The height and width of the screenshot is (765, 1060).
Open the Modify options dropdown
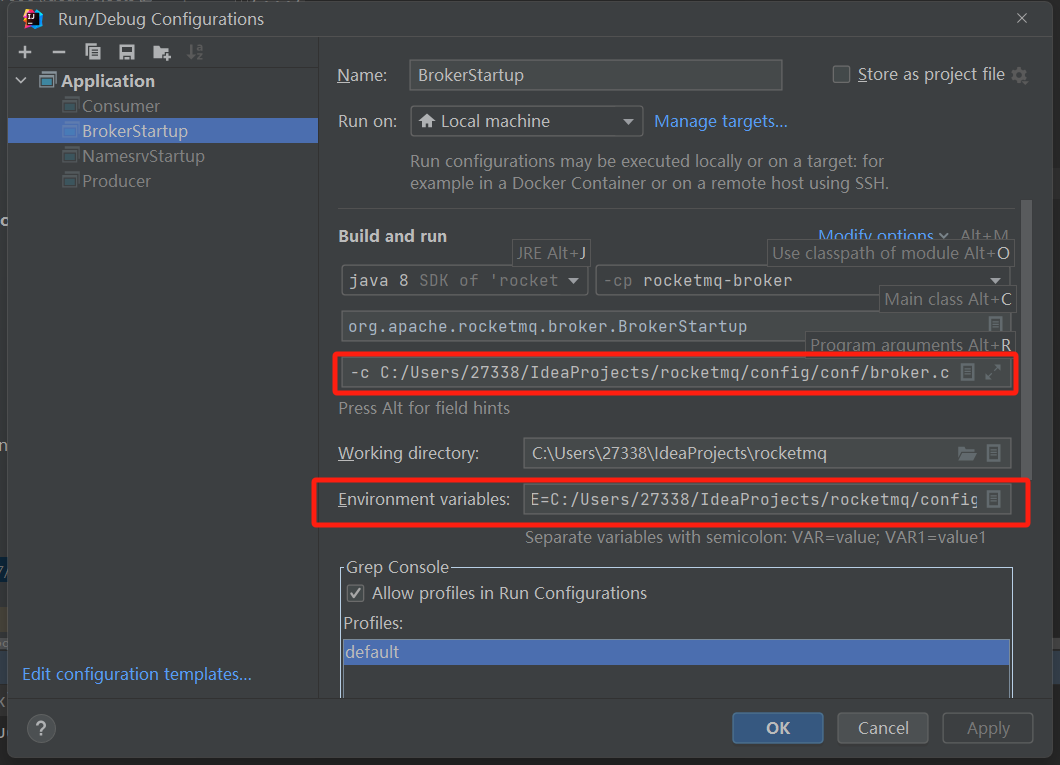tap(882, 235)
